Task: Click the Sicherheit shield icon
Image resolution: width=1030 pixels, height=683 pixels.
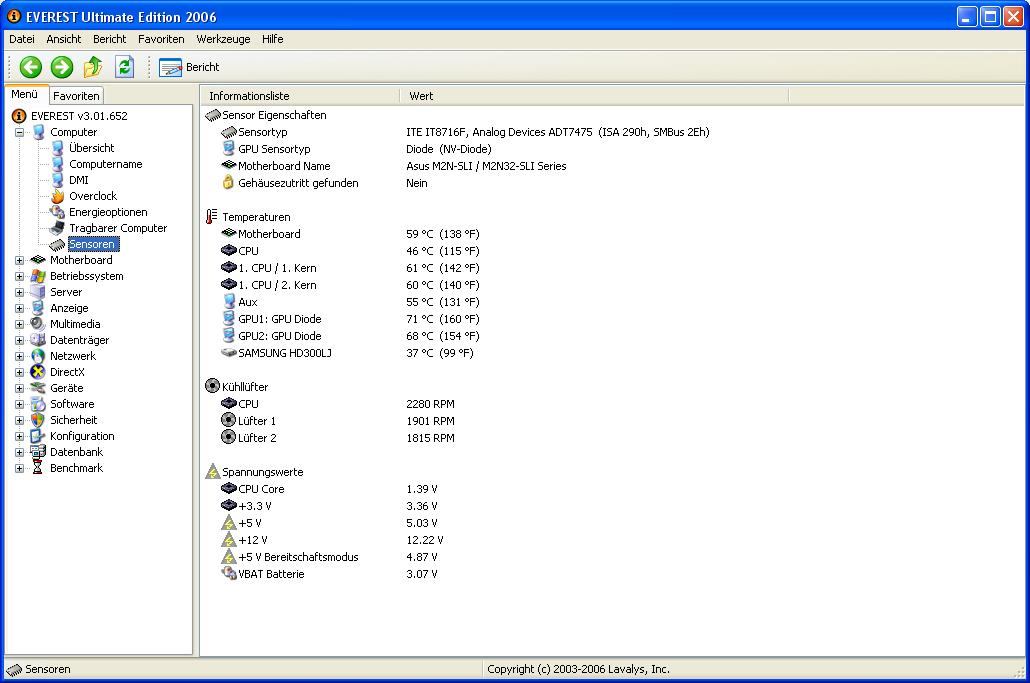Action: 38,420
